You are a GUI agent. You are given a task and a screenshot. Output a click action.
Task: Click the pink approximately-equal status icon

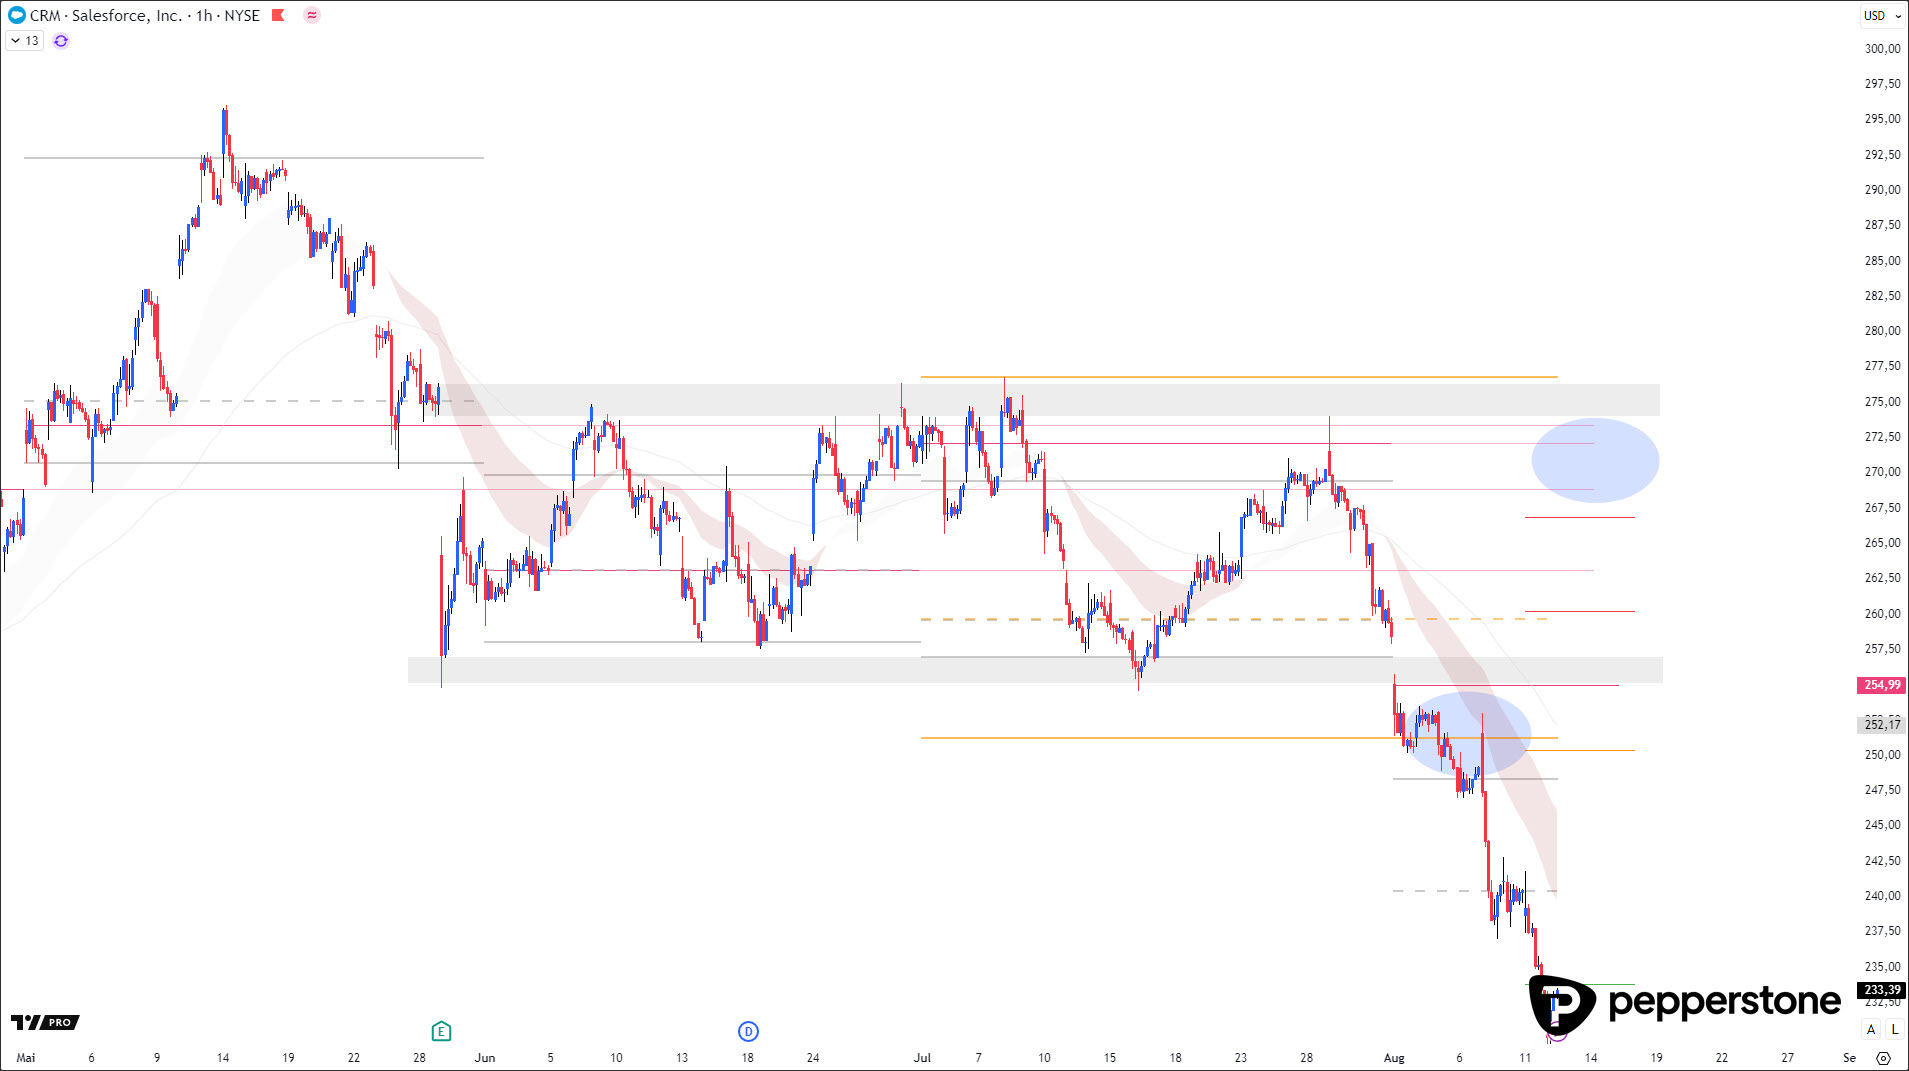click(312, 15)
